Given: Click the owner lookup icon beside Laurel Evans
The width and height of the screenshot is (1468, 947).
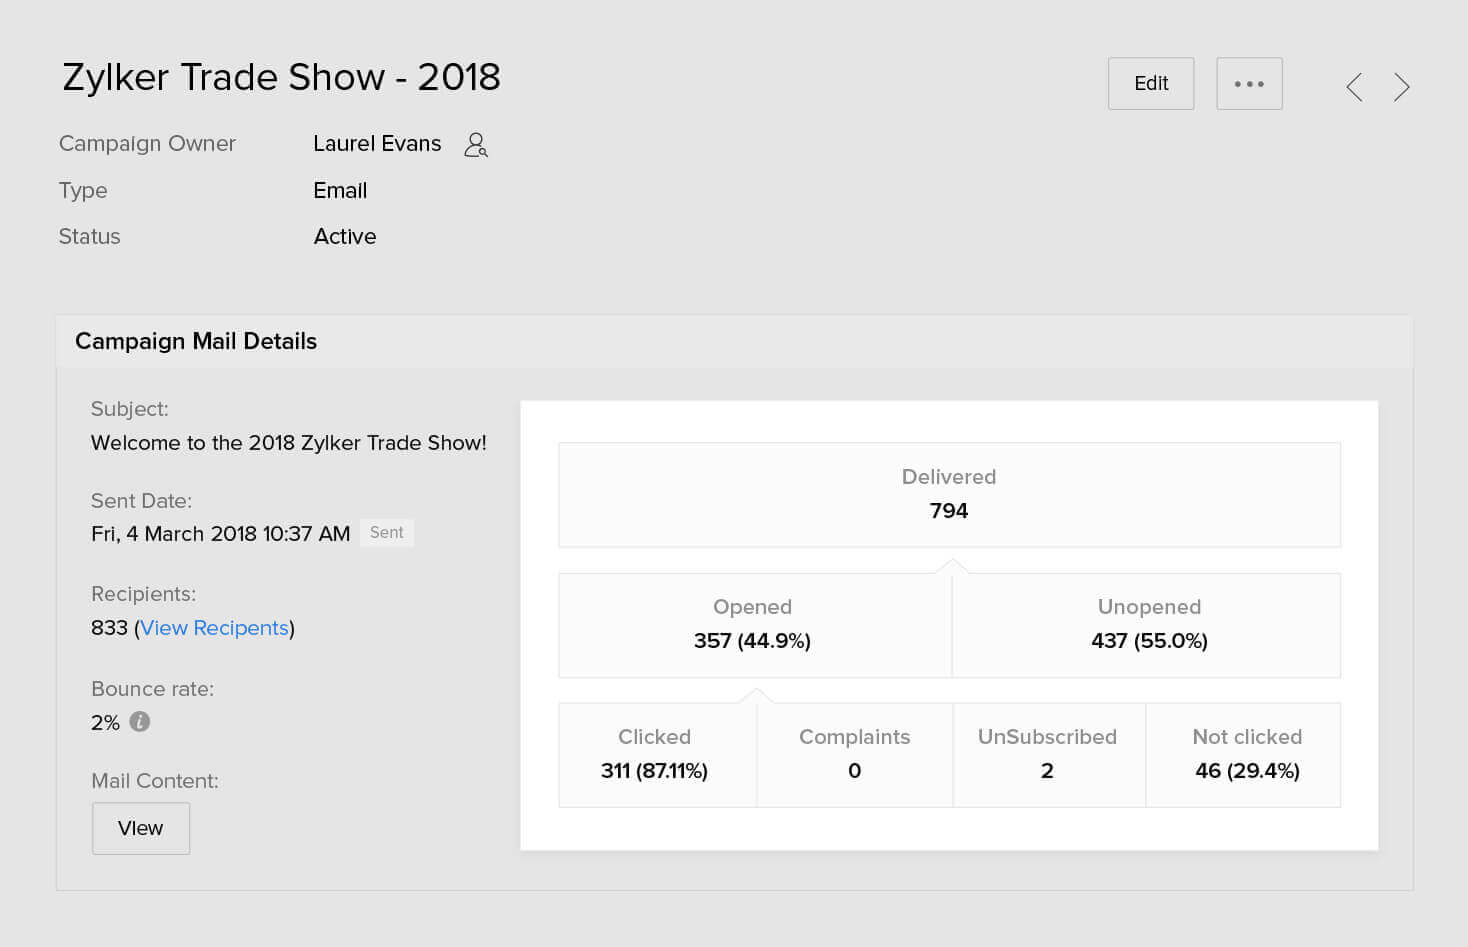Looking at the screenshot, I should tap(476, 145).
